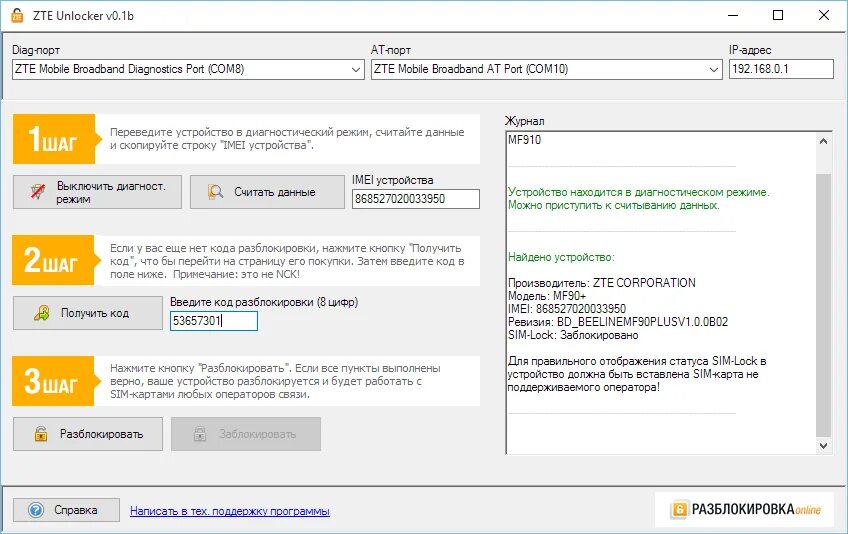
Task: Click the orange 1 ШАГ step badge
Action: [x=56, y=139]
